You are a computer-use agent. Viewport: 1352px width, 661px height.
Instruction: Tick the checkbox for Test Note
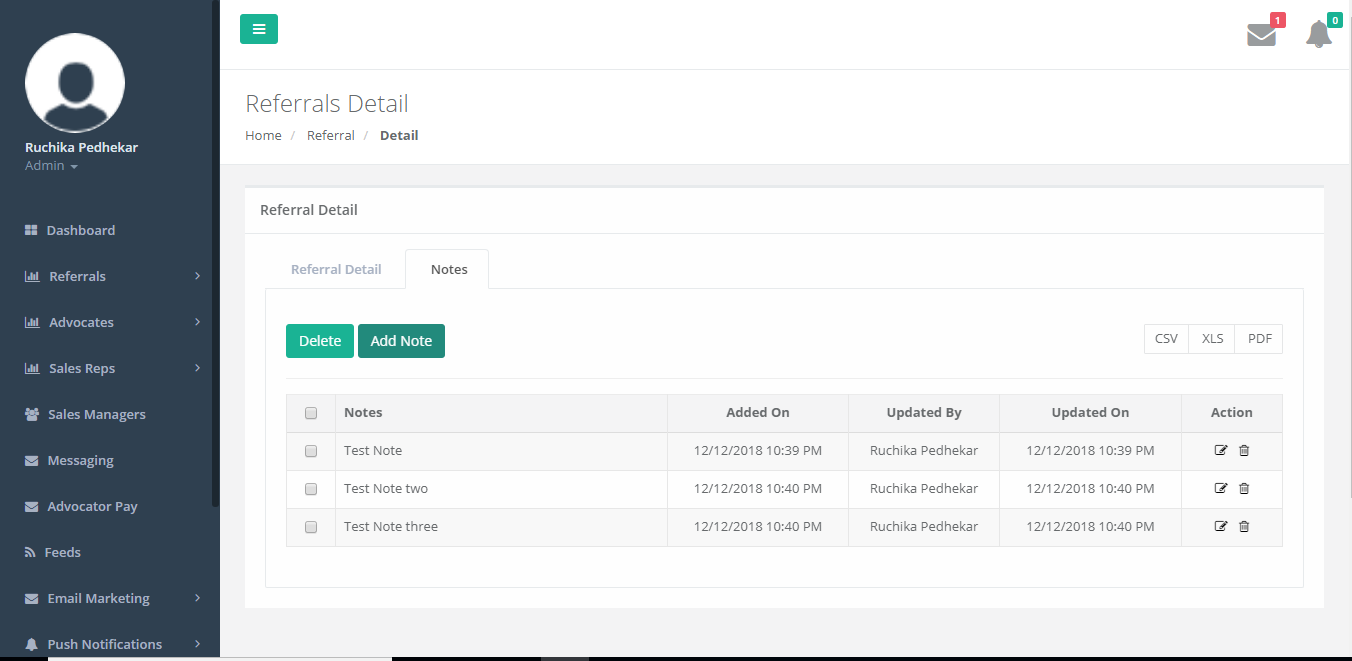[x=311, y=451]
